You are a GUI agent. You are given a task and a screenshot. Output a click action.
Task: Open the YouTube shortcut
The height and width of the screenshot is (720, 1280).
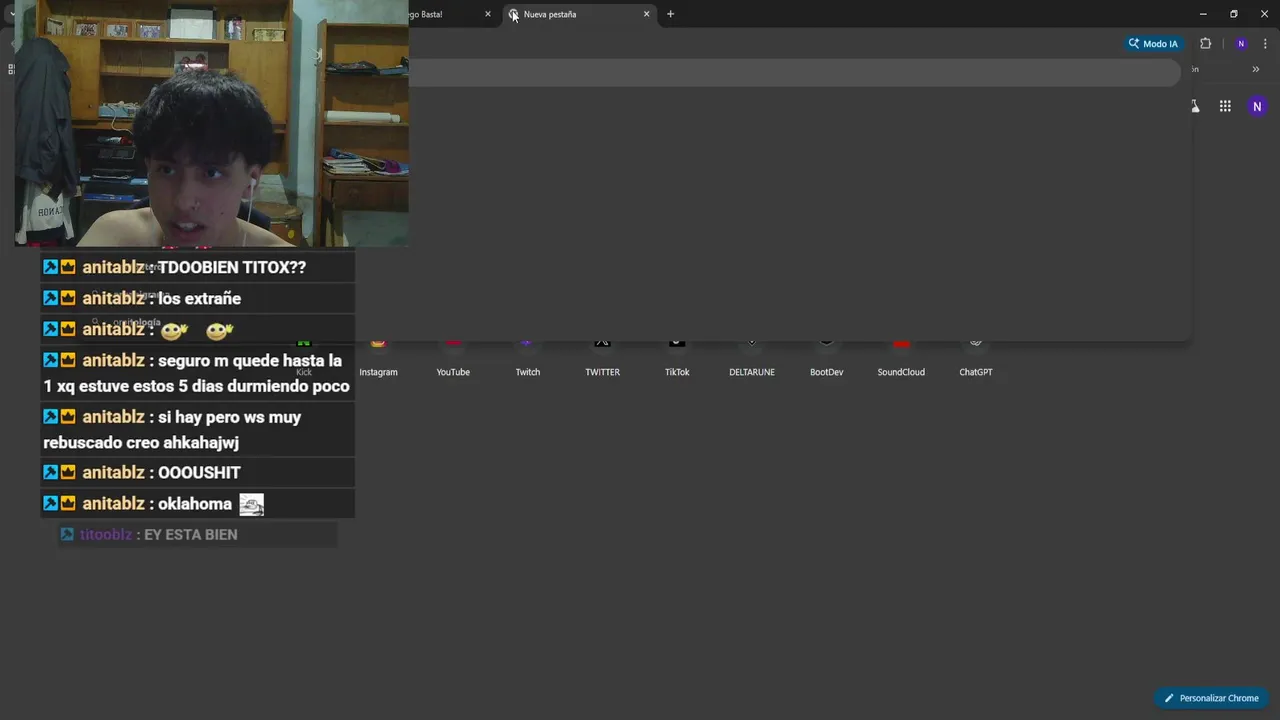tap(453, 357)
